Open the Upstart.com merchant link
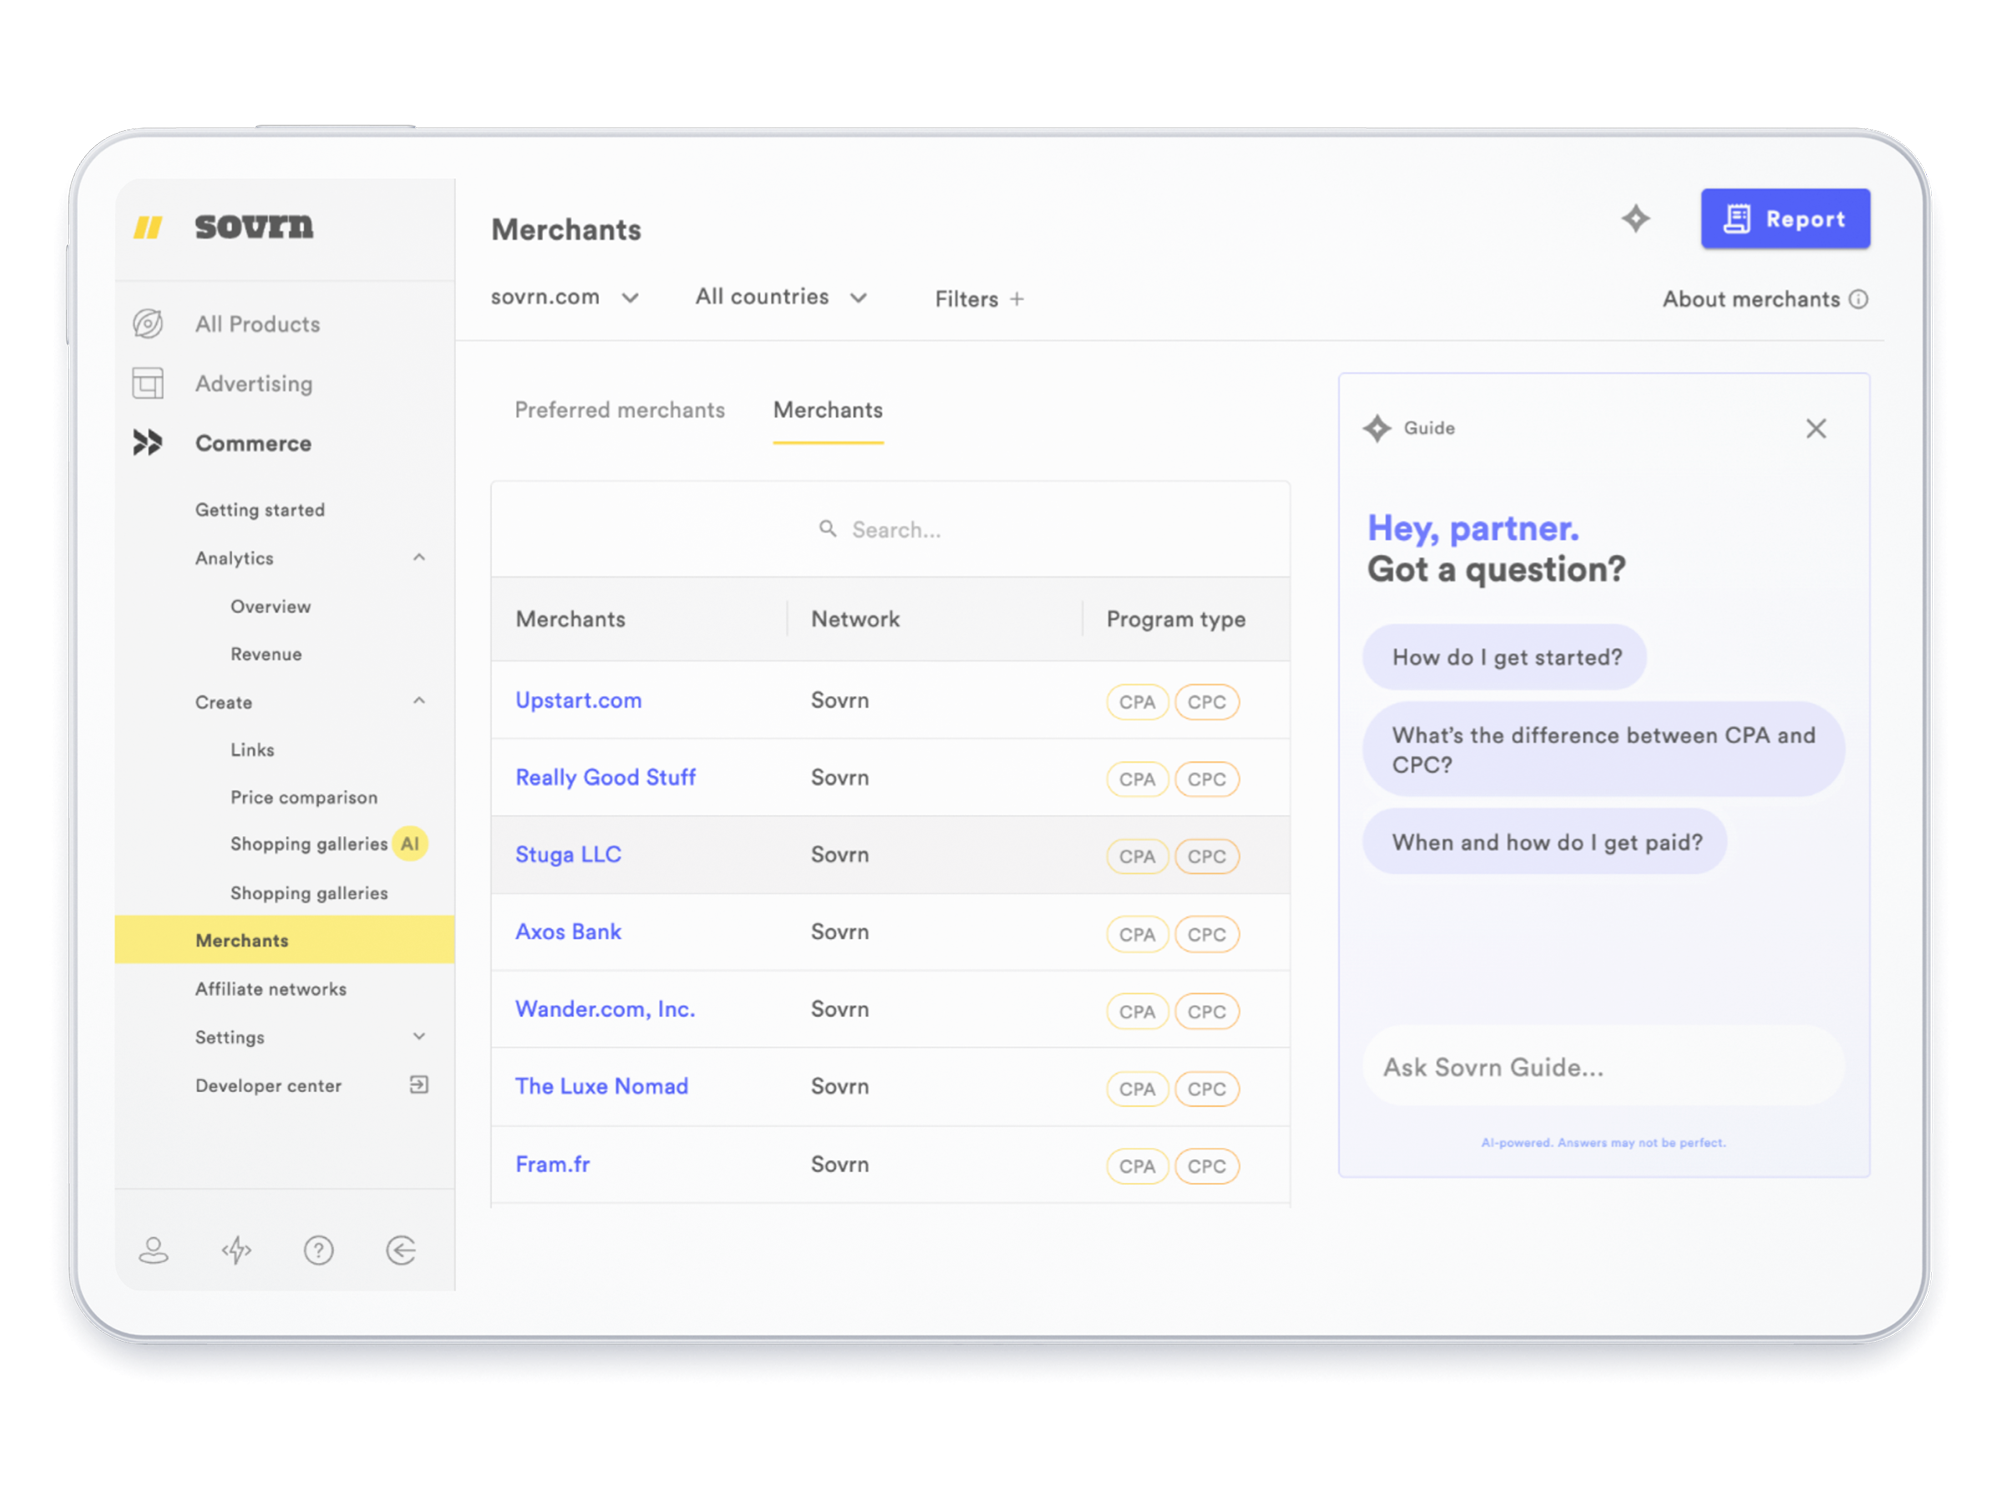Viewport: 2000px width, 1499px height. [578, 700]
